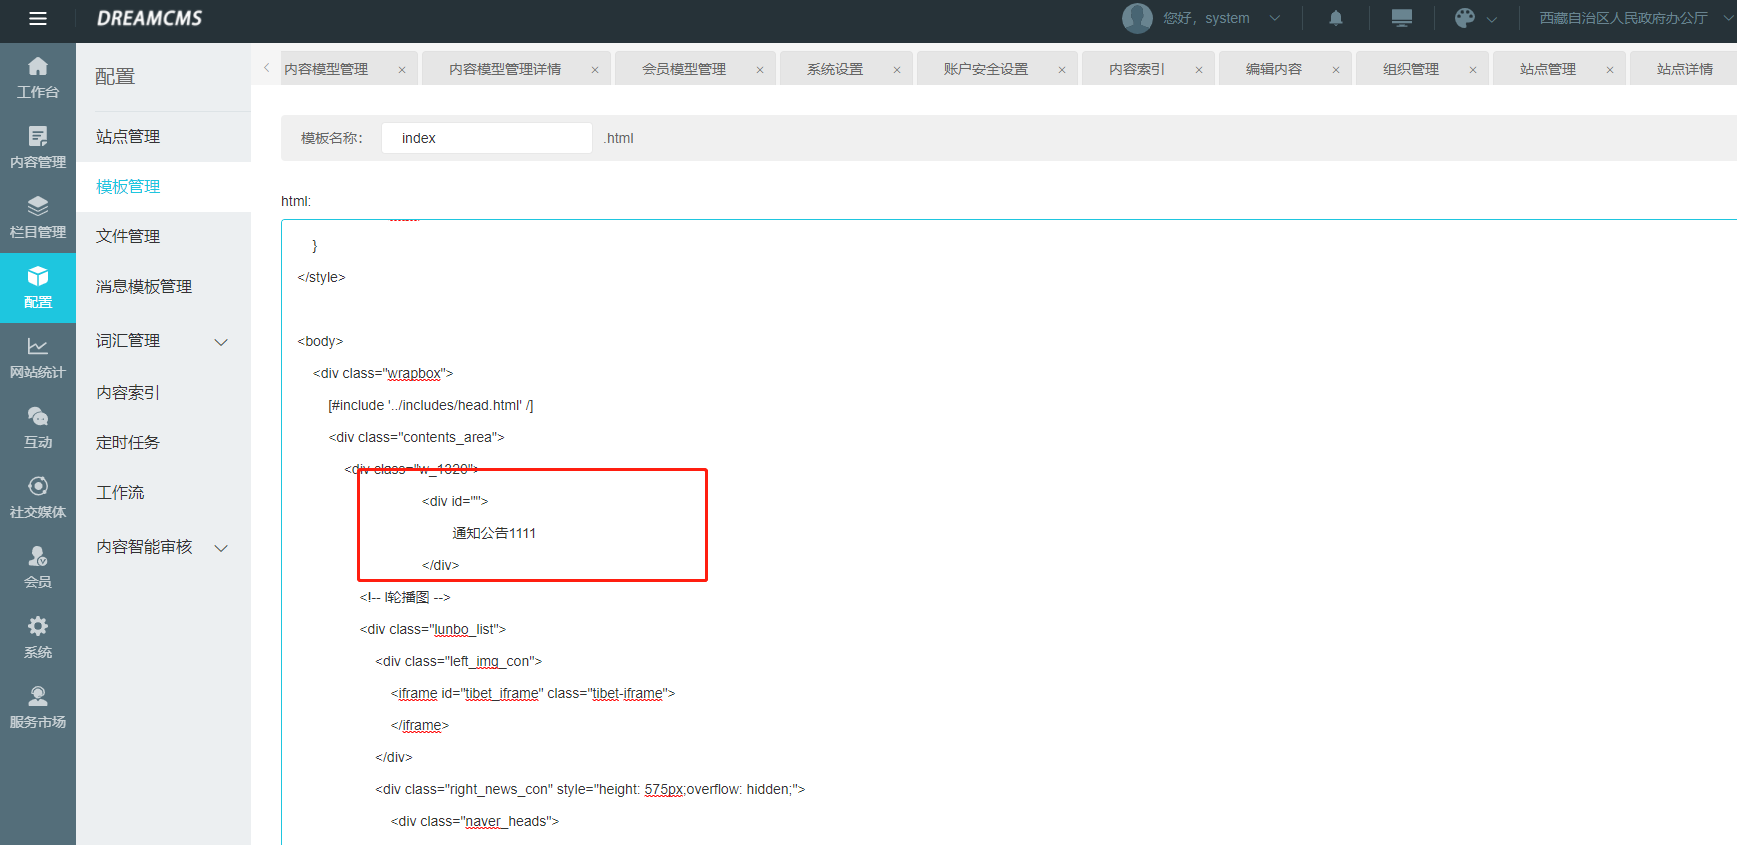Click the <body> line in the editor

[320, 341]
